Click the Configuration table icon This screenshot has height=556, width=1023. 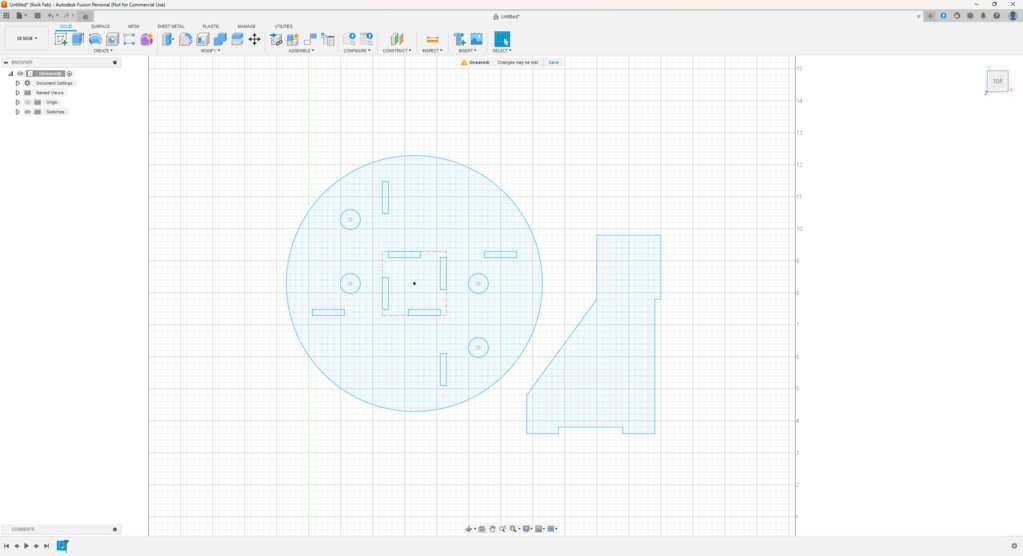pyautogui.click(x=367, y=39)
